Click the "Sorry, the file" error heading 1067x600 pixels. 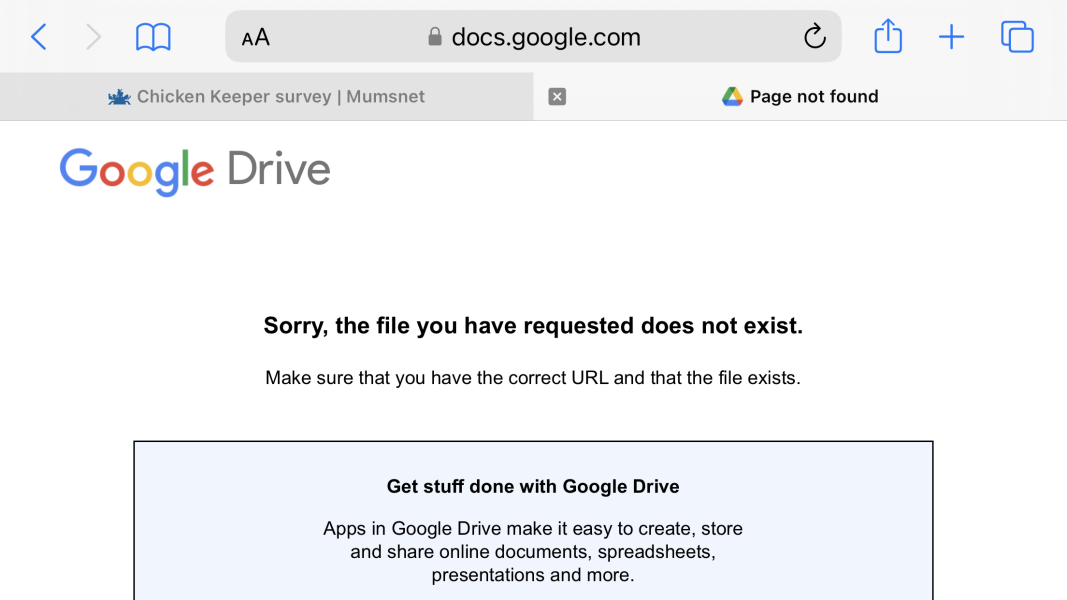pos(533,326)
